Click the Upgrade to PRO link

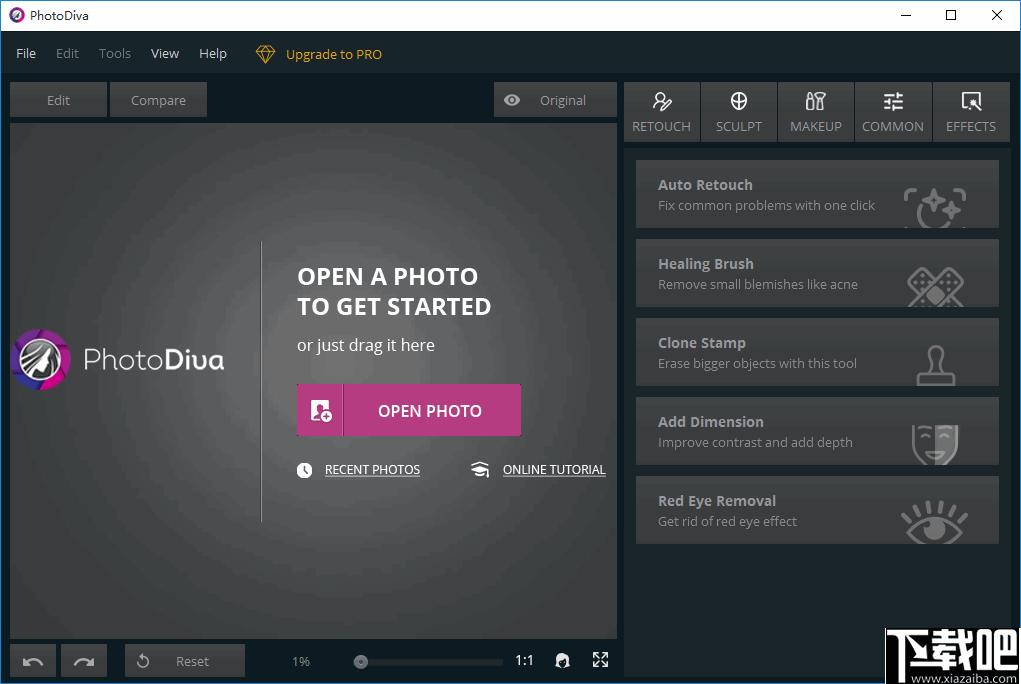(334, 55)
